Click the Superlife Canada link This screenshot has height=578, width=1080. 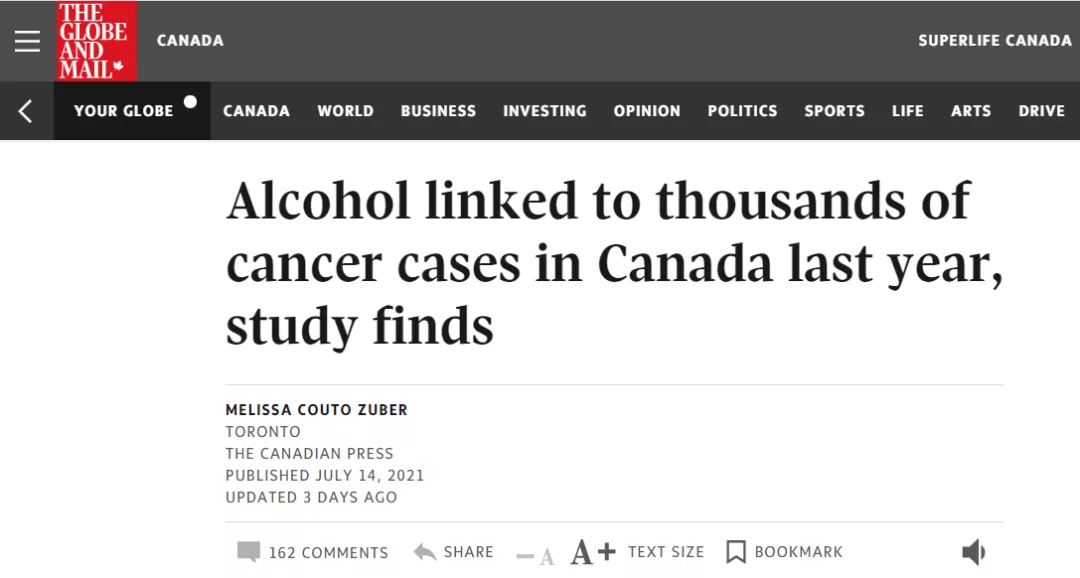tap(995, 41)
